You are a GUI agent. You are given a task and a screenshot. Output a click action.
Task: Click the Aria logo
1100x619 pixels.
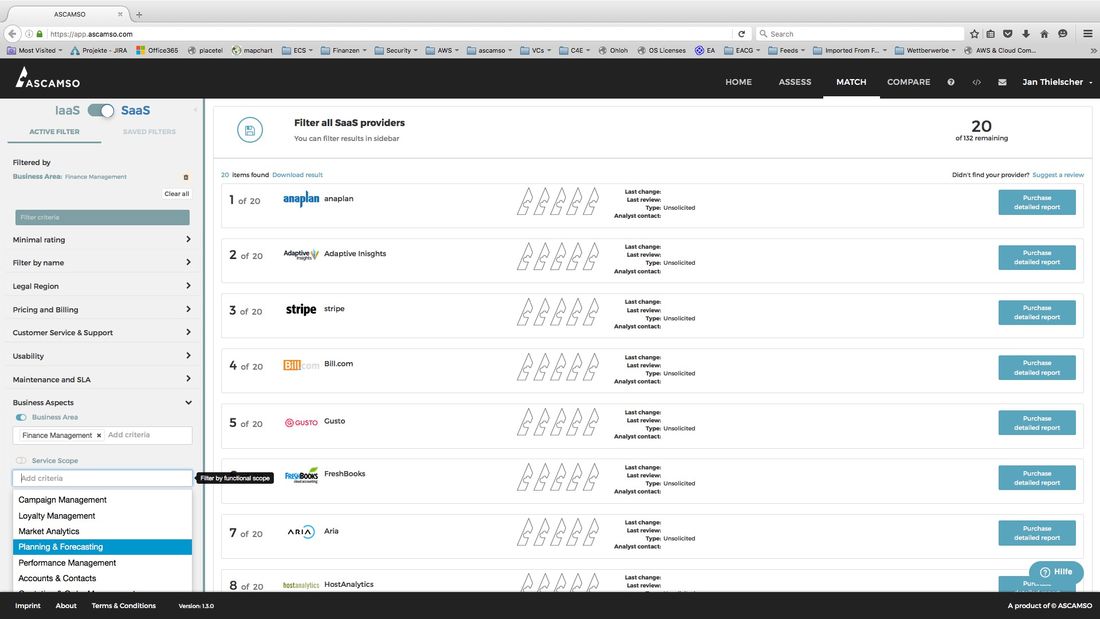point(301,532)
